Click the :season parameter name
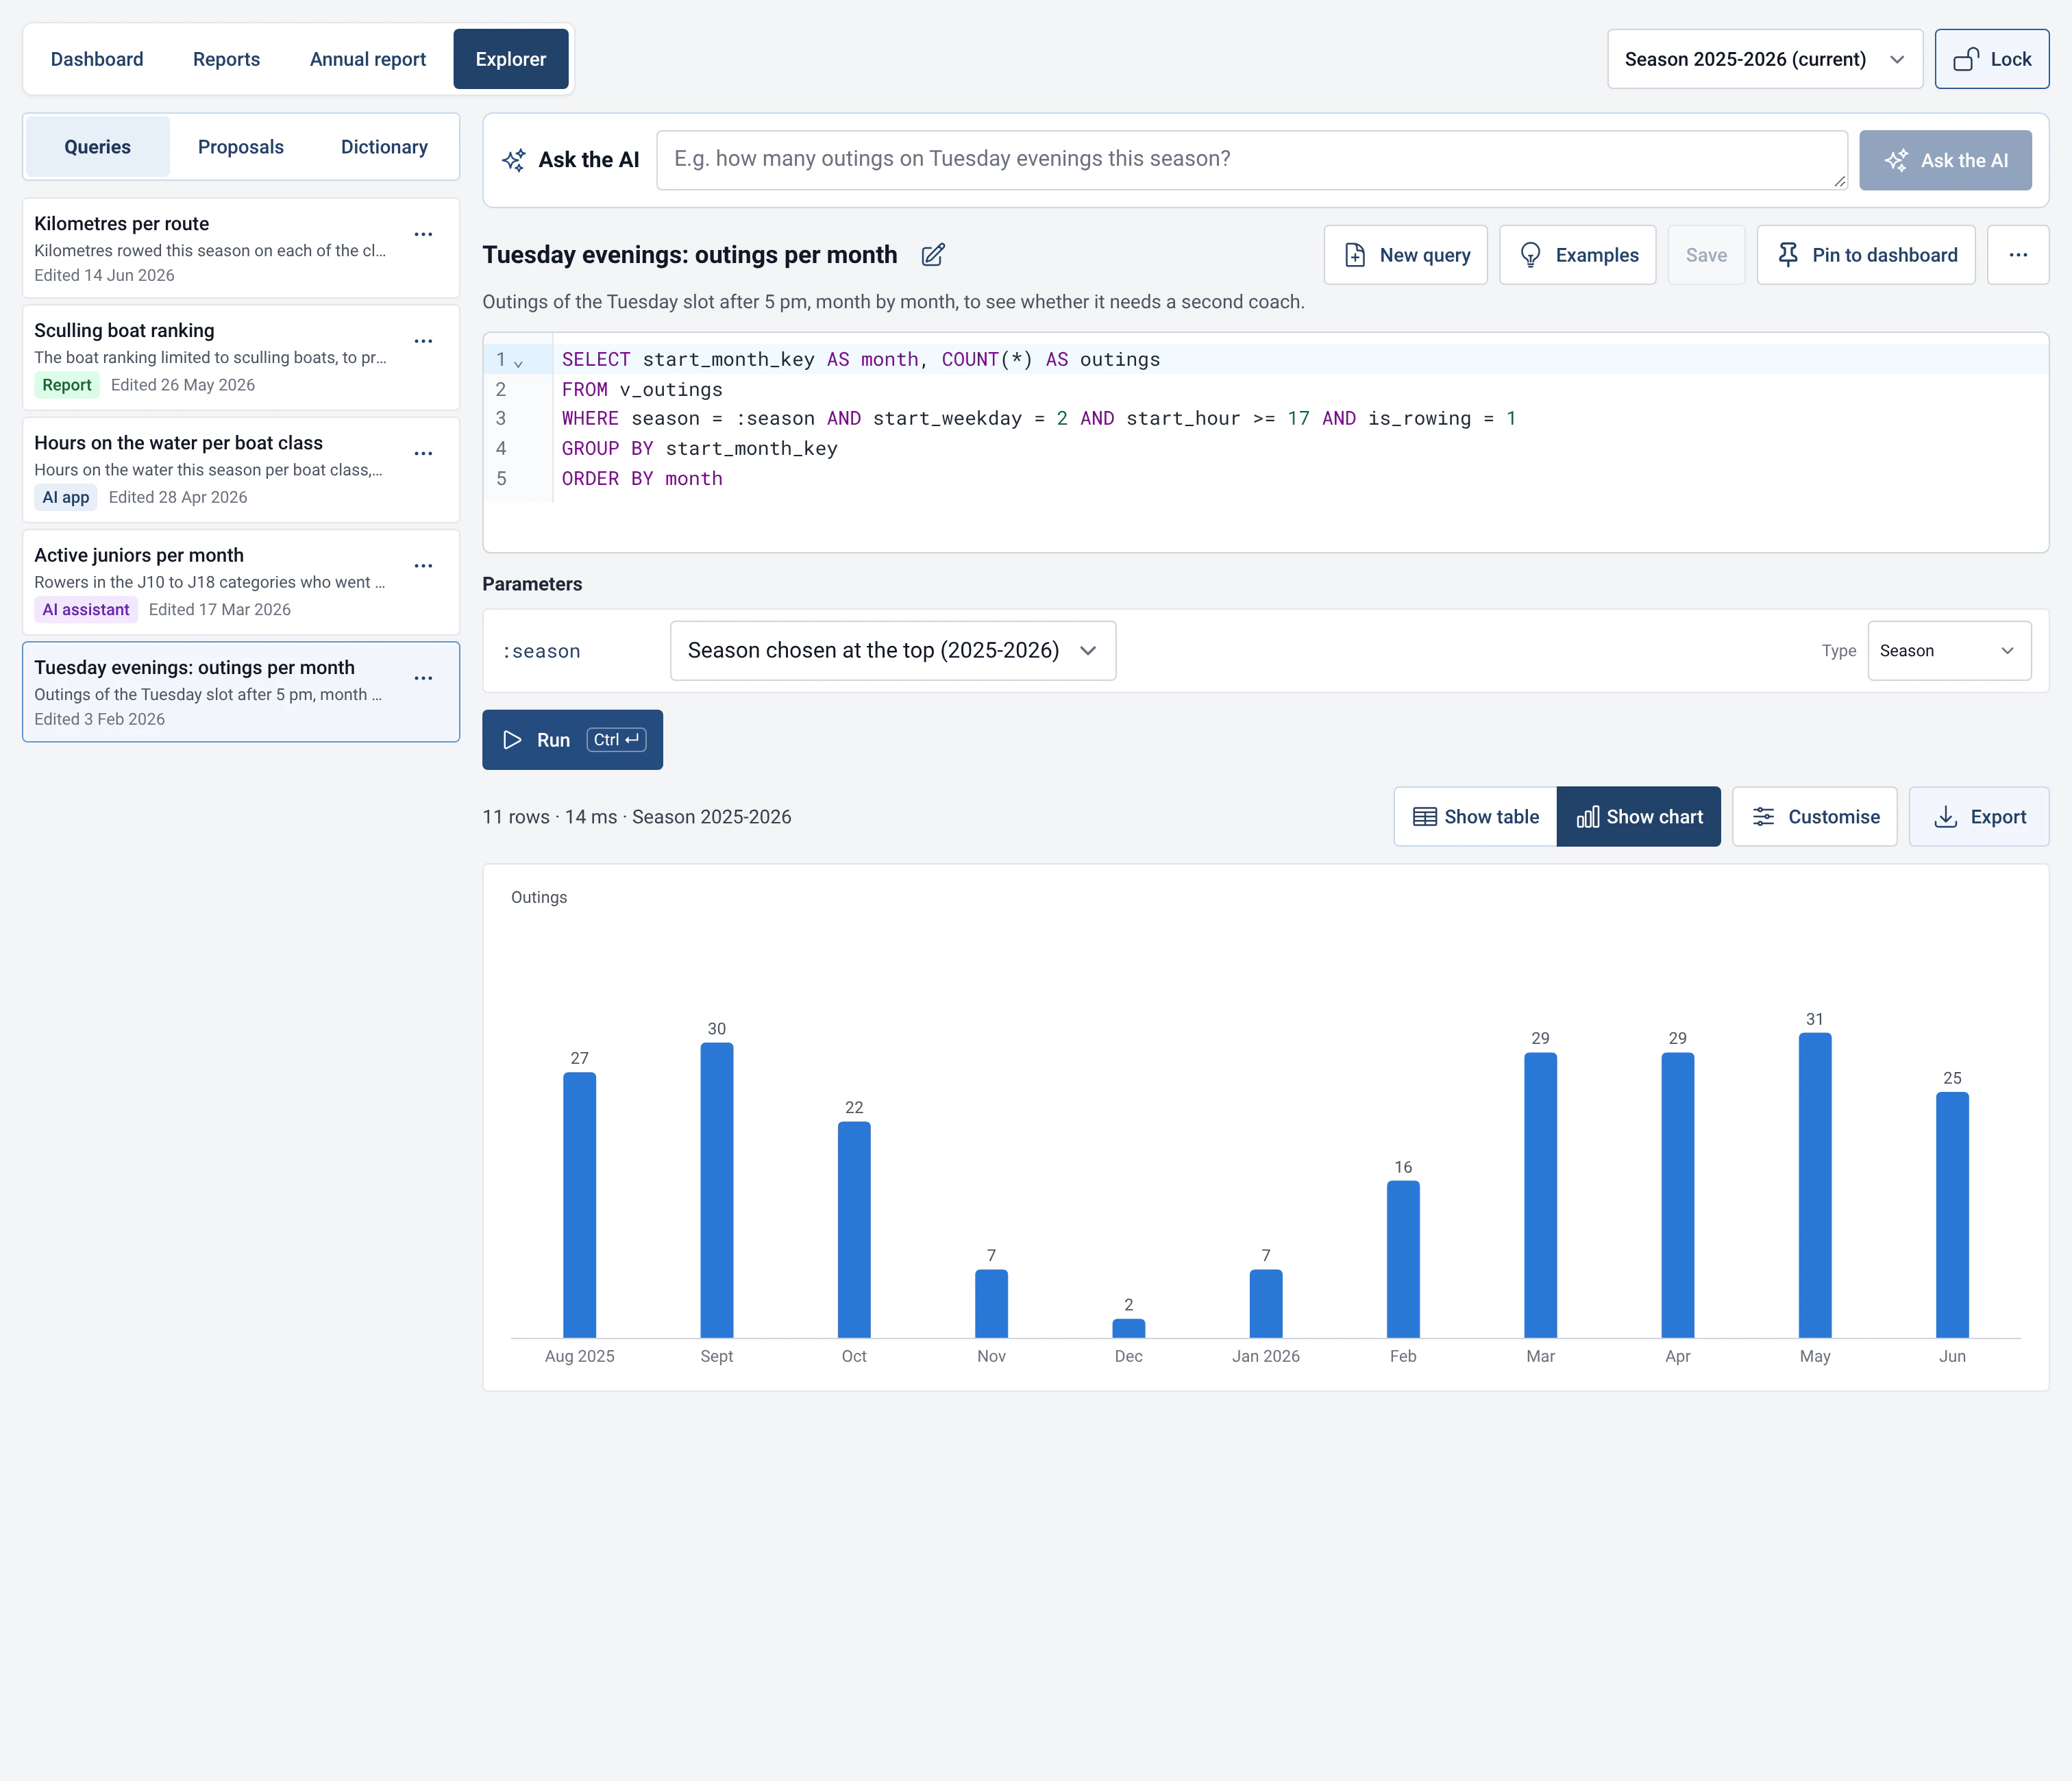Screen dimensions: 2072x1781 click(541, 652)
